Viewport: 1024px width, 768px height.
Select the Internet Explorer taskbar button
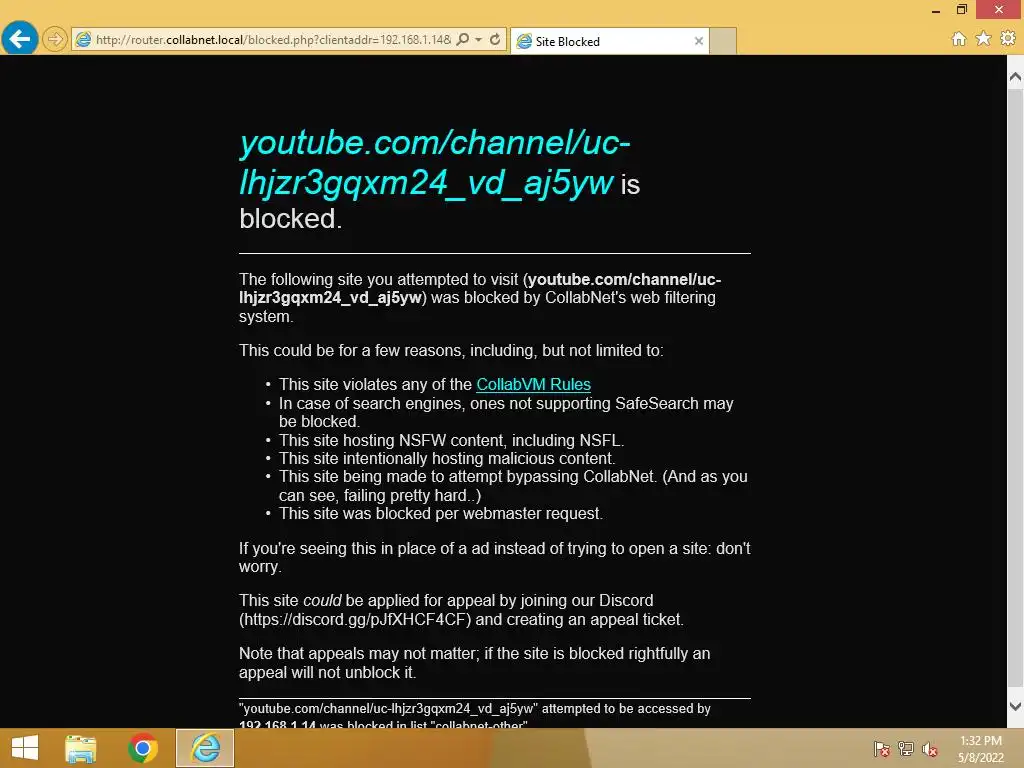[205, 748]
